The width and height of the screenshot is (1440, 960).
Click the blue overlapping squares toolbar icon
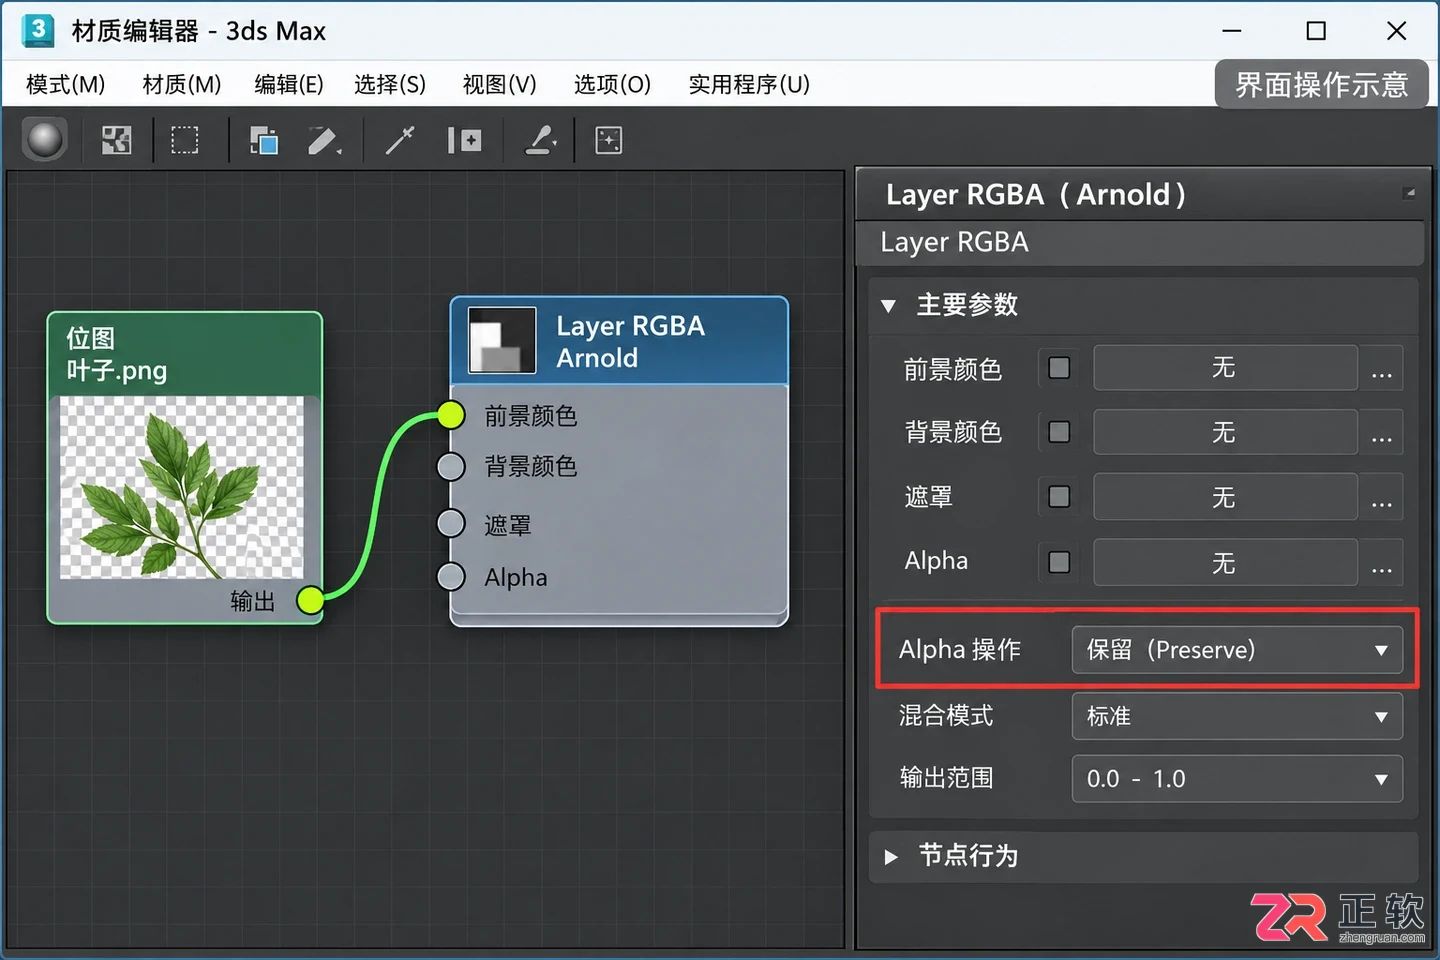point(264,140)
